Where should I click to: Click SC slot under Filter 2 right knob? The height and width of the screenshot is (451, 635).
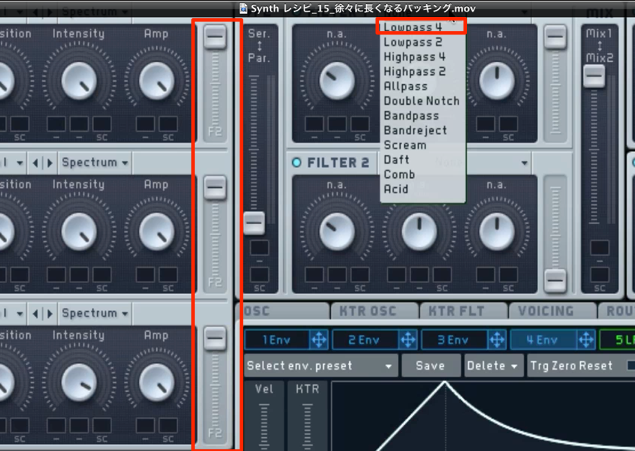click(x=508, y=275)
